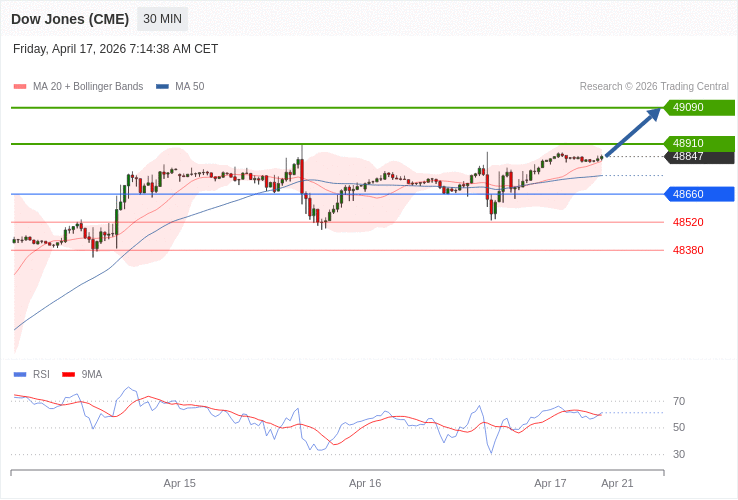738x500 pixels.
Task: Click the red 48380 support label
Action: pyautogui.click(x=688, y=250)
